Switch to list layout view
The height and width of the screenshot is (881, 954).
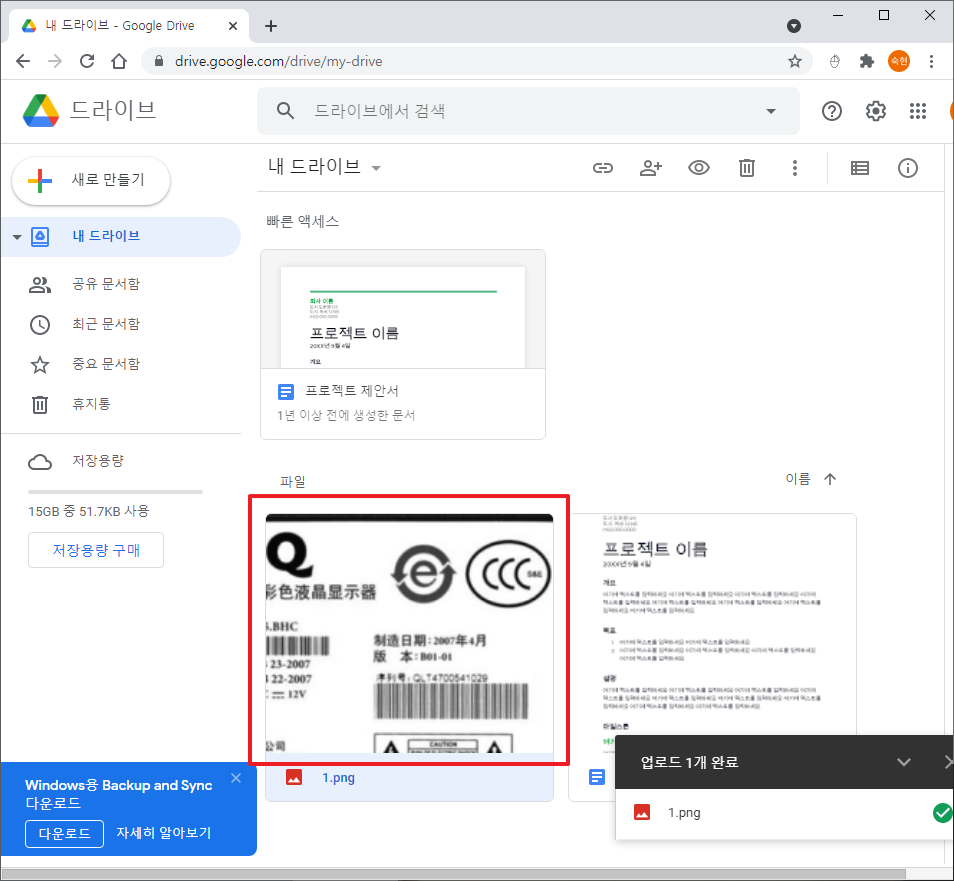[x=860, y=168]
